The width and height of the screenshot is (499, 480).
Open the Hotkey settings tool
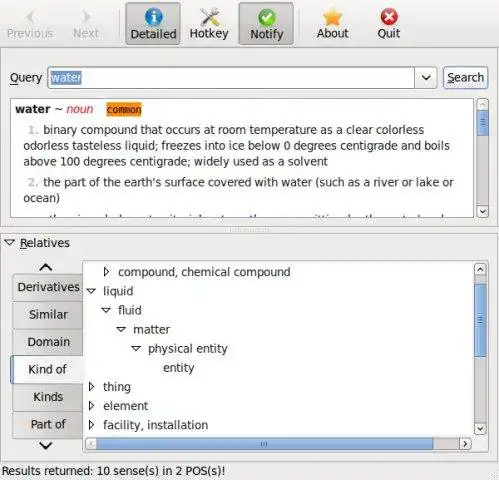tap(209, 24)
